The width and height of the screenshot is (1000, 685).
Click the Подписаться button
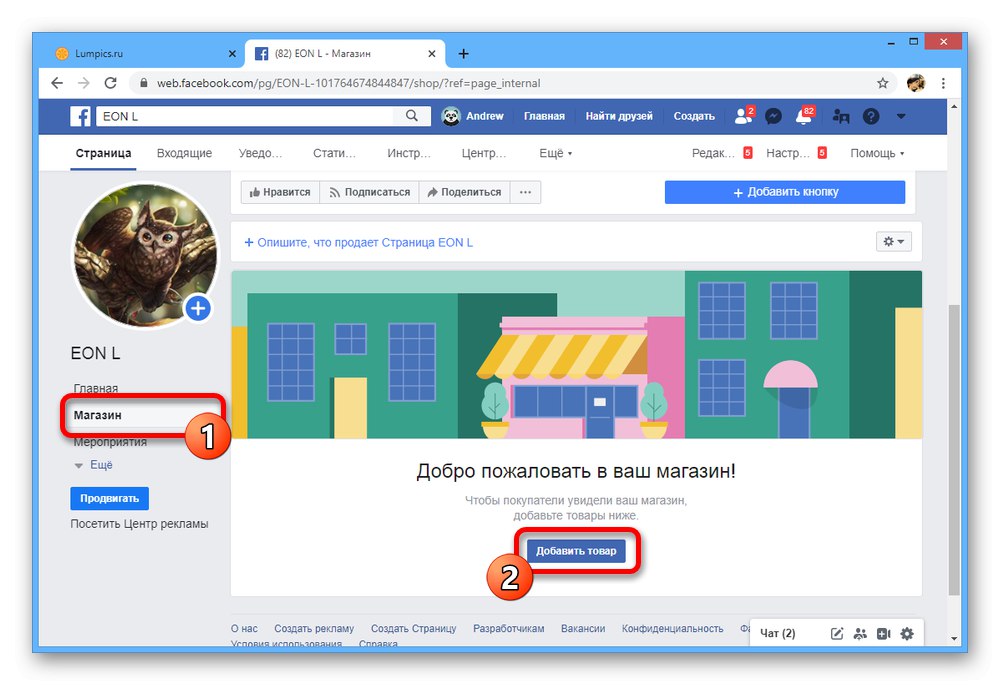[369, 192]
